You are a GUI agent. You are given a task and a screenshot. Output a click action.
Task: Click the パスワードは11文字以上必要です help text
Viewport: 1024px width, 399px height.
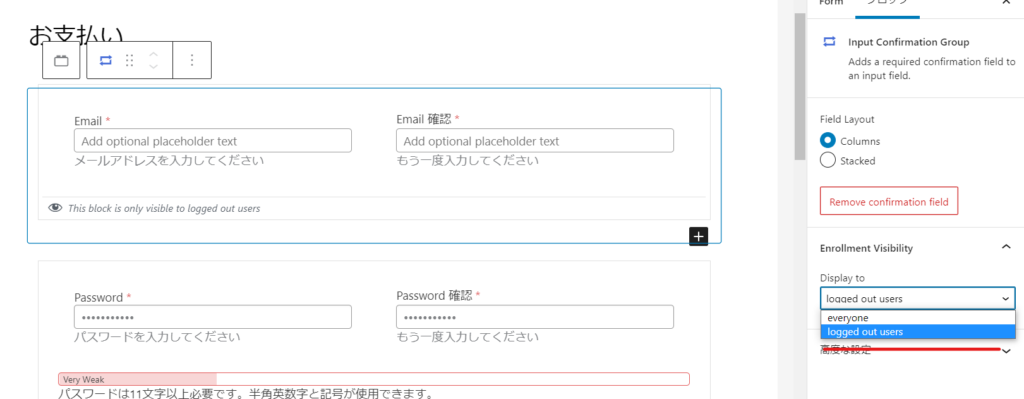pos(246,394)
